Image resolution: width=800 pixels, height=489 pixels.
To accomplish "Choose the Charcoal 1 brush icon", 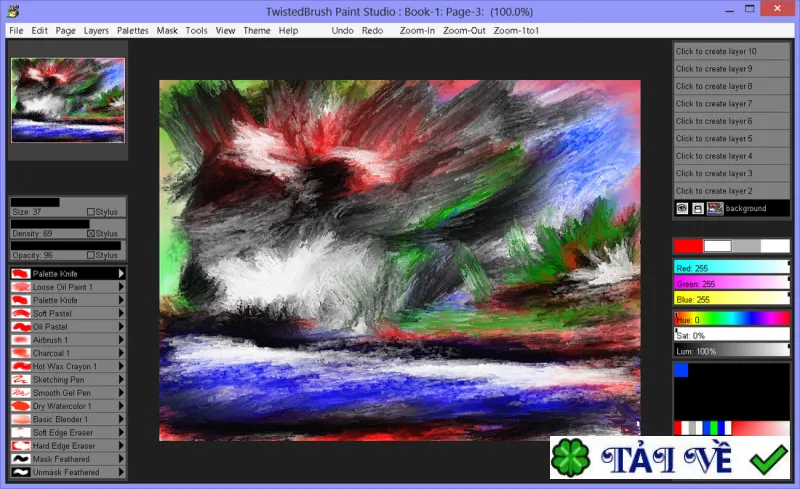I will [21, 353].
